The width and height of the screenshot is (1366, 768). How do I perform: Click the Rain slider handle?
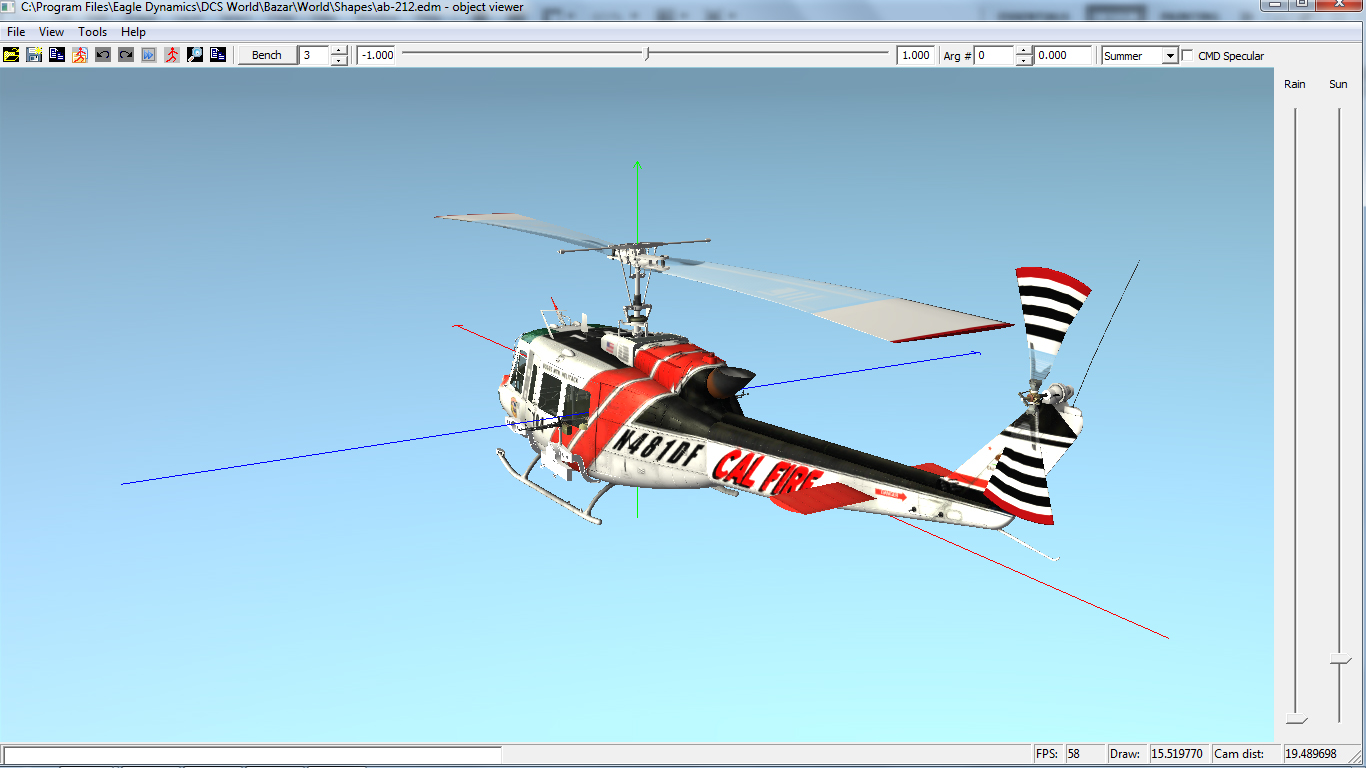pos(1296,720)
